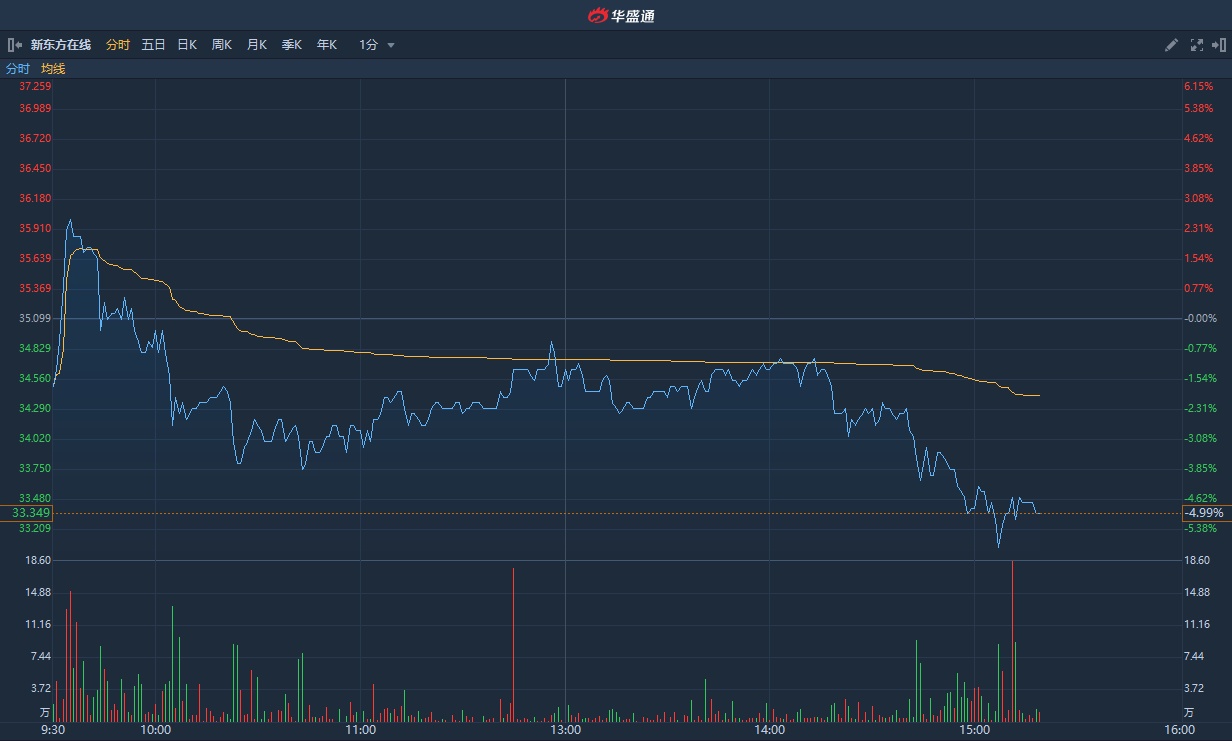The width and height of the screenshot is (1232, 741).
Task: Click the fullscreen expand chart icon
Action: click(1196, 45)
